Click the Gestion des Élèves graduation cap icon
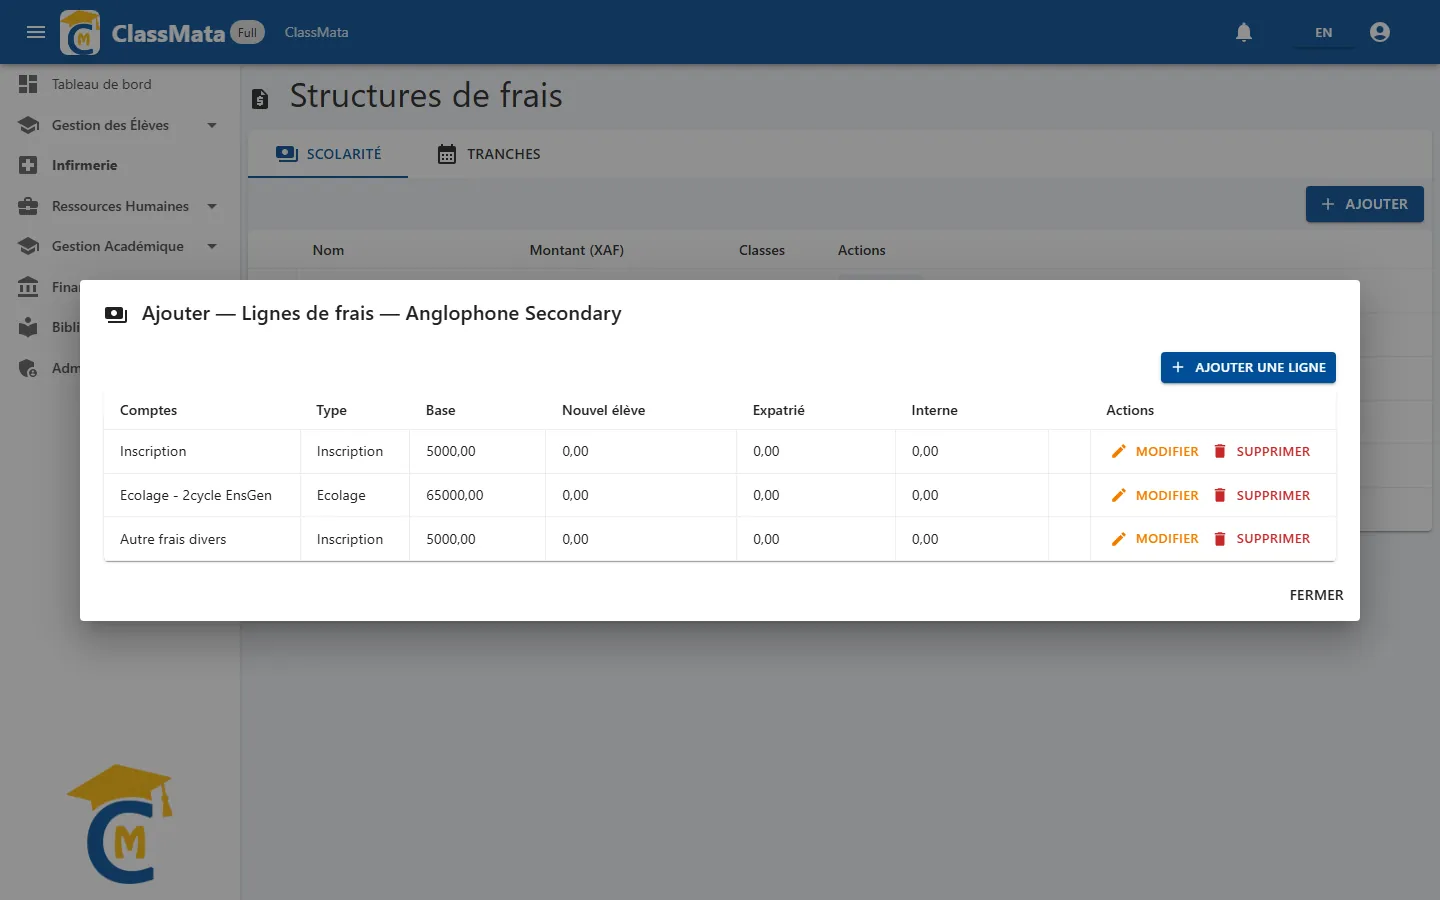1440x900 pixels. [x=28, y=125]
